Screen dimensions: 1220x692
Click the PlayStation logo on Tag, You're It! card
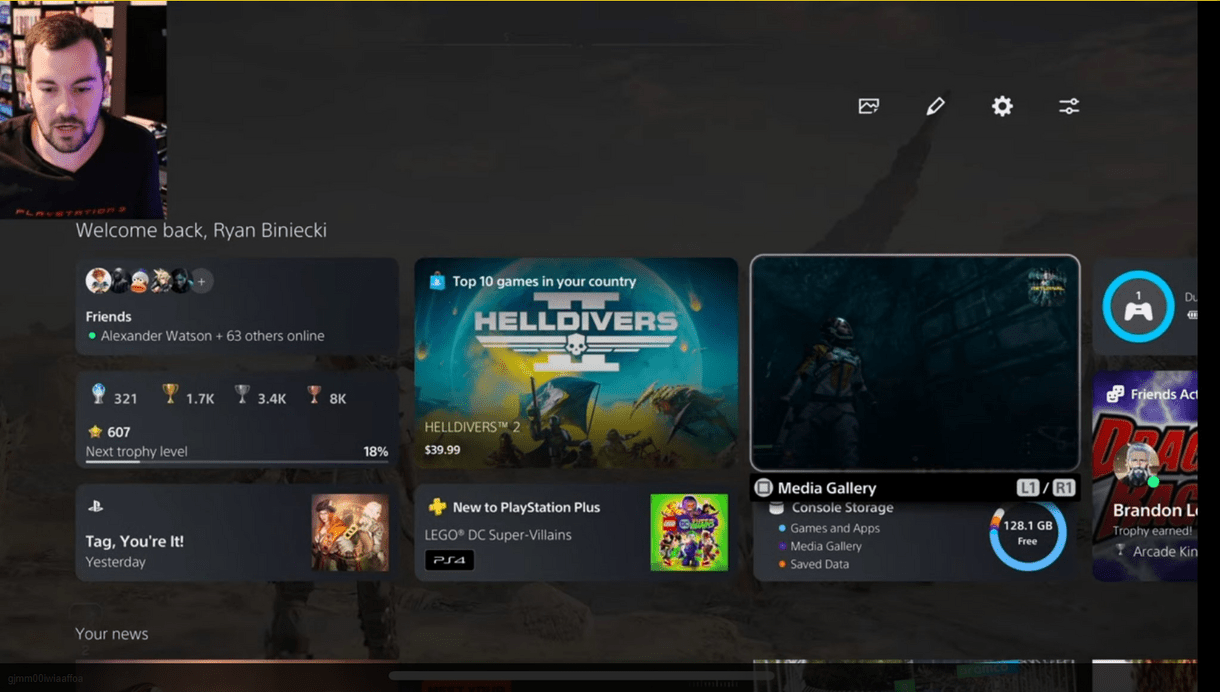96,507
